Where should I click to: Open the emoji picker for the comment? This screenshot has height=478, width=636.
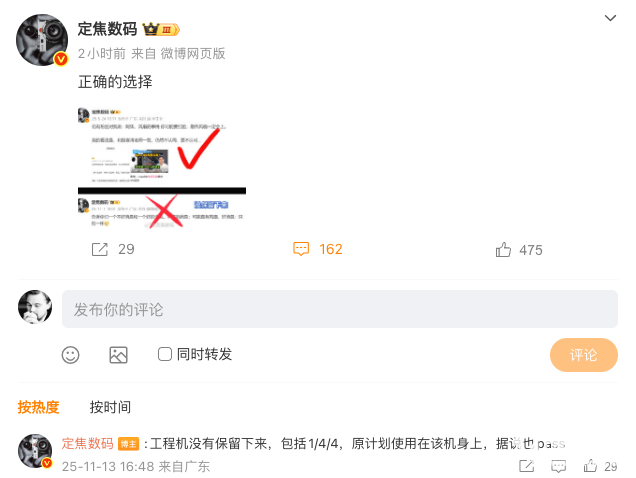point(70,355)
